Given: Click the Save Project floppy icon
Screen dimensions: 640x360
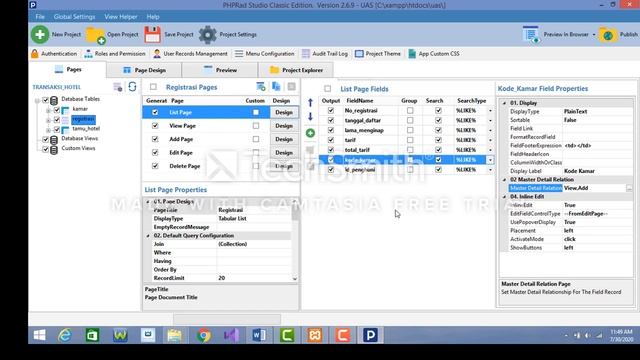Looking at the screenshot, I should point(153,35).
